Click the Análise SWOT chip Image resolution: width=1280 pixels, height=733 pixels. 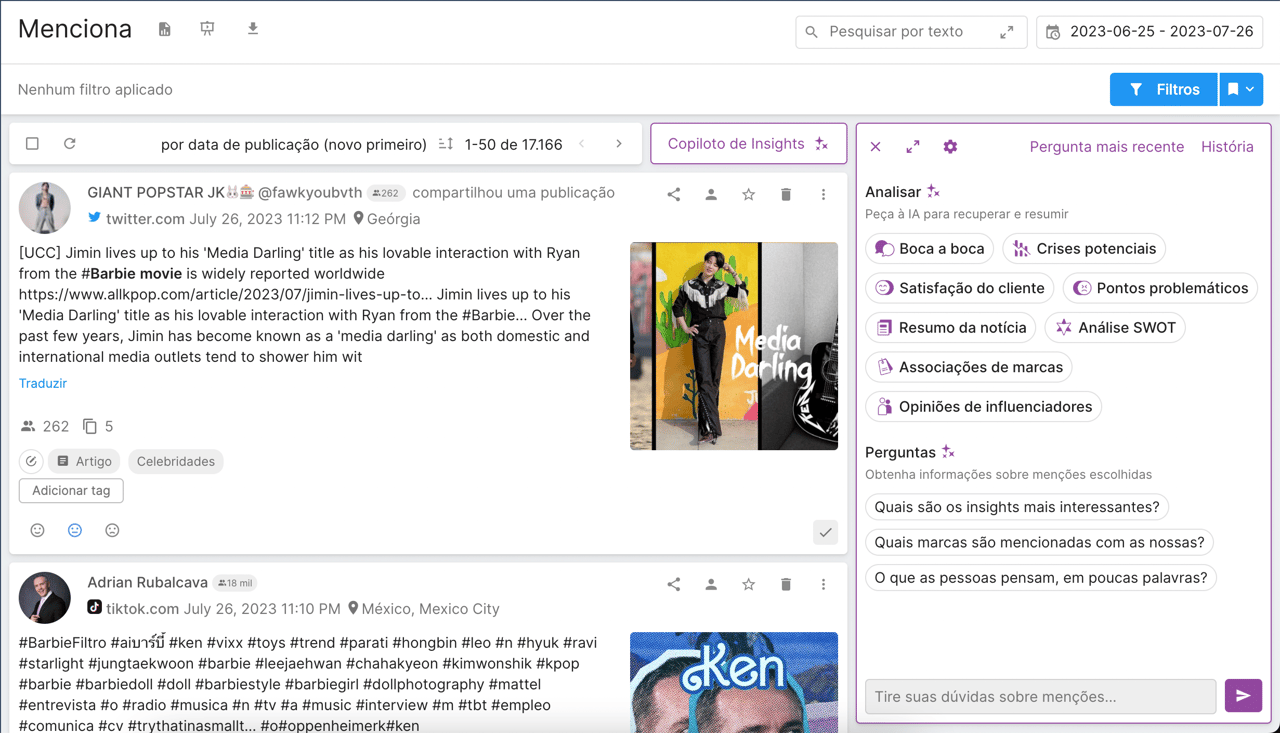pyautogui.click(x=1115, y=328)
